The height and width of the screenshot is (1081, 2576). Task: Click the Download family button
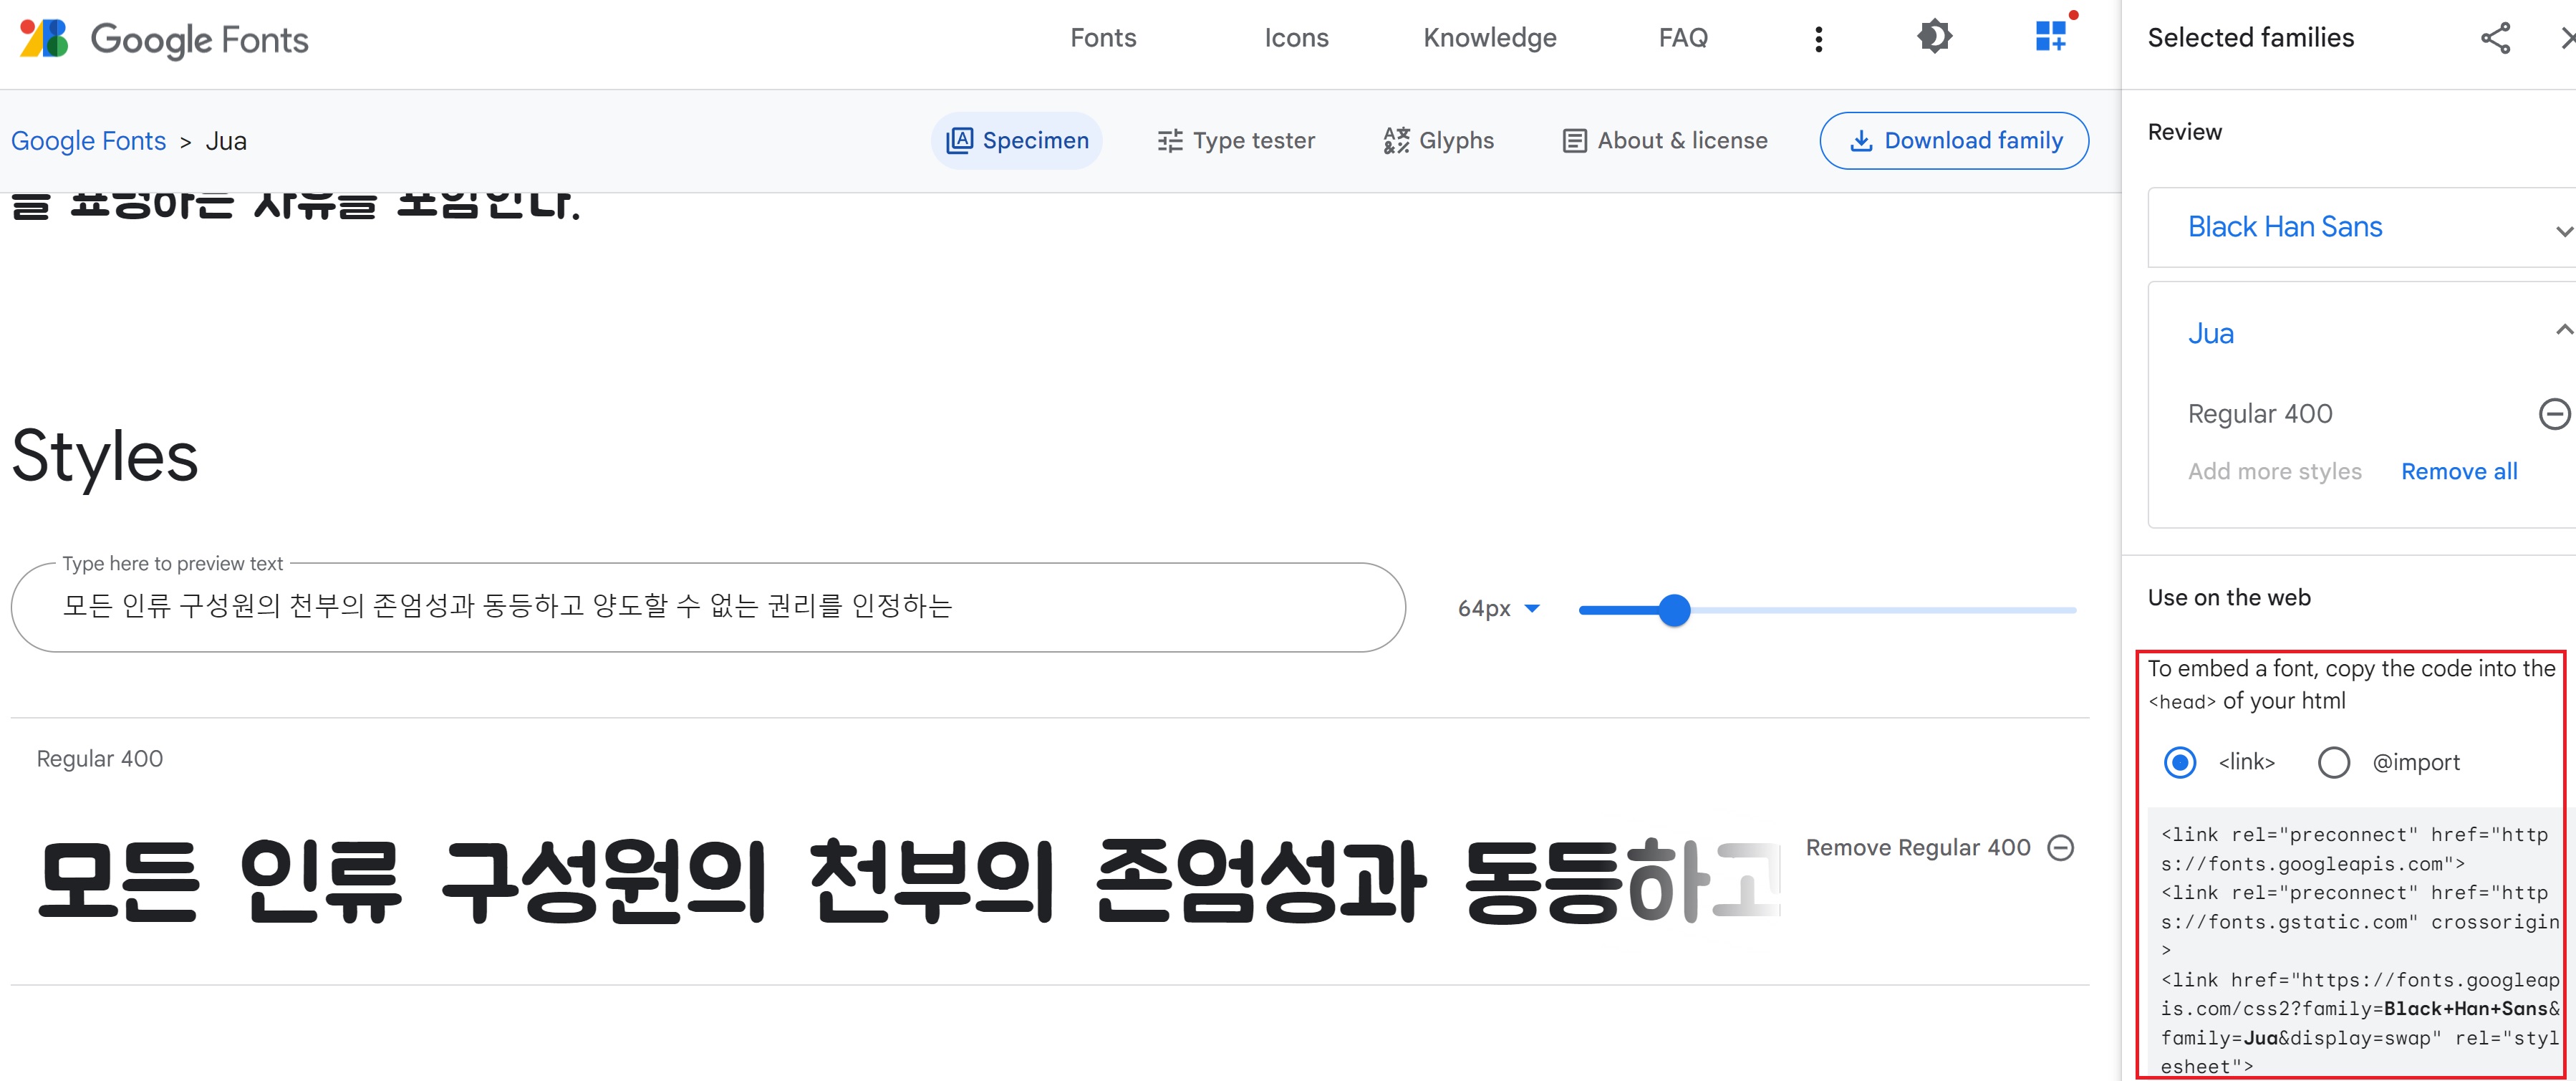point(1953,140)
